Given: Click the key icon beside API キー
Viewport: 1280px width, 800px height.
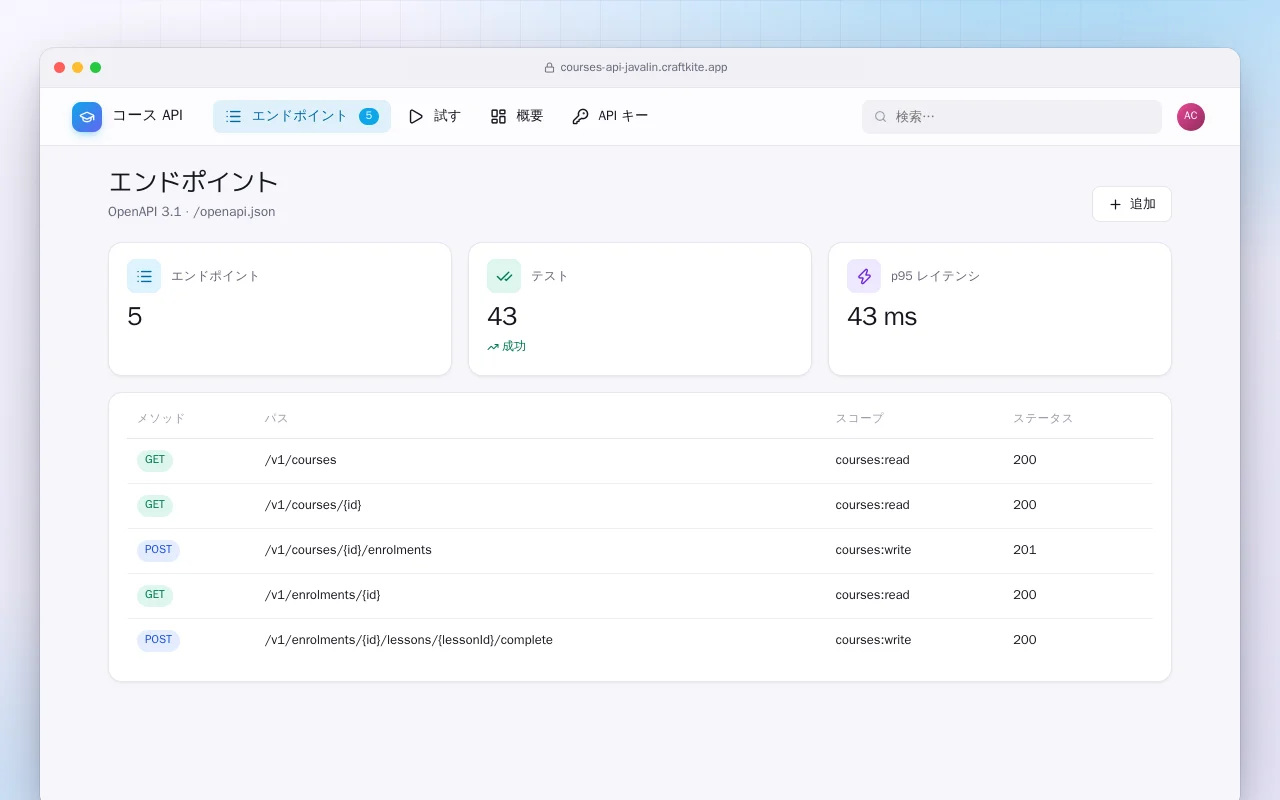Looking at the screenshot, I should click(580, 117).
